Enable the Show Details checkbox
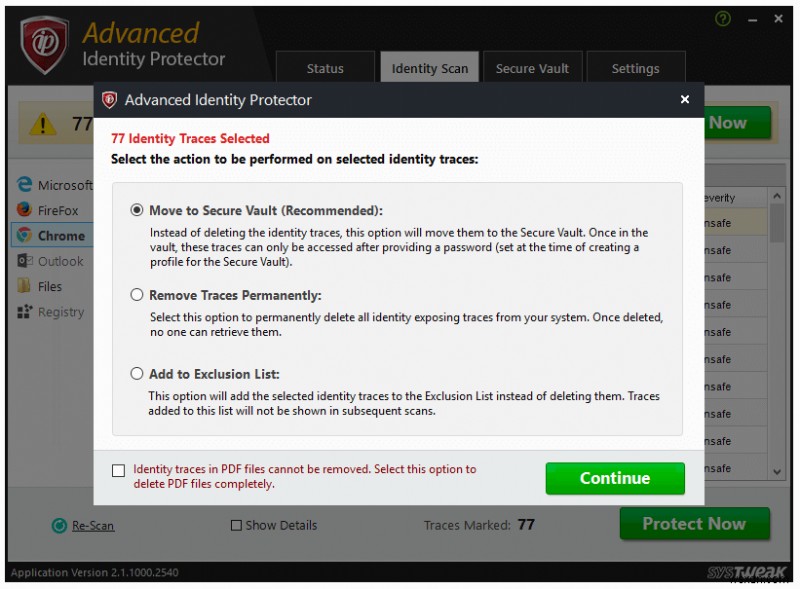Screen dimensions: 800x589 [236, 525]
